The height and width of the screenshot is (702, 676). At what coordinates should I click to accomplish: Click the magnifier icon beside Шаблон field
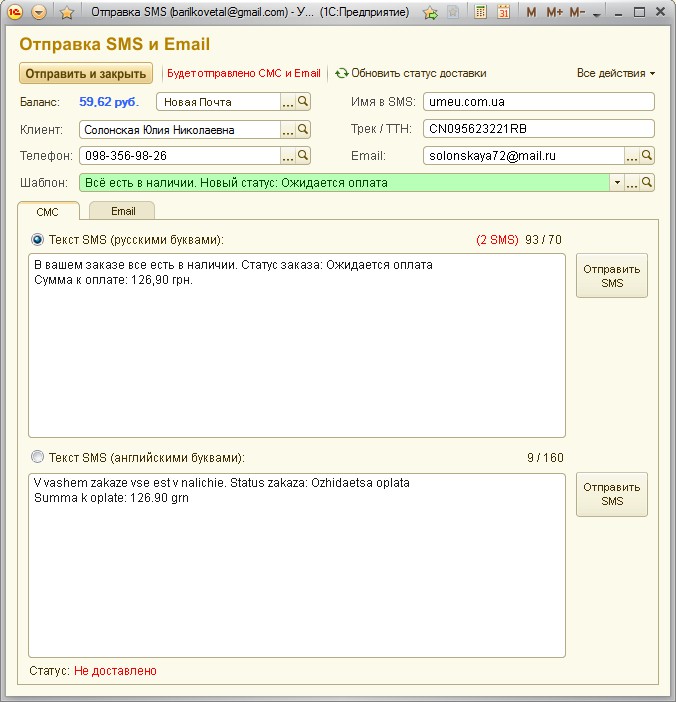pos(647,183)
